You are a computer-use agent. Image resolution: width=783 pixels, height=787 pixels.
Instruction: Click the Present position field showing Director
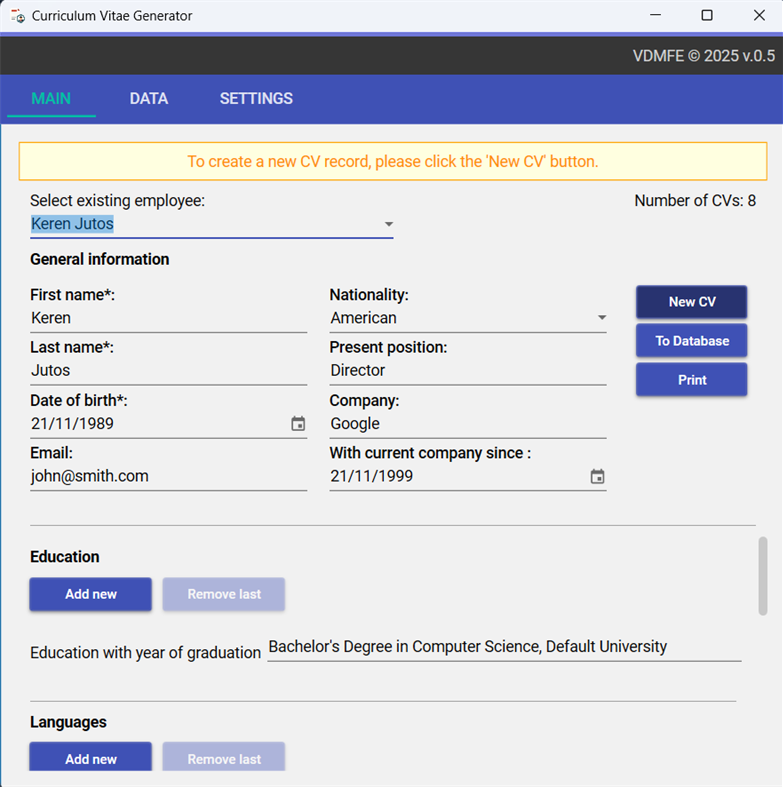coord(468,370)
